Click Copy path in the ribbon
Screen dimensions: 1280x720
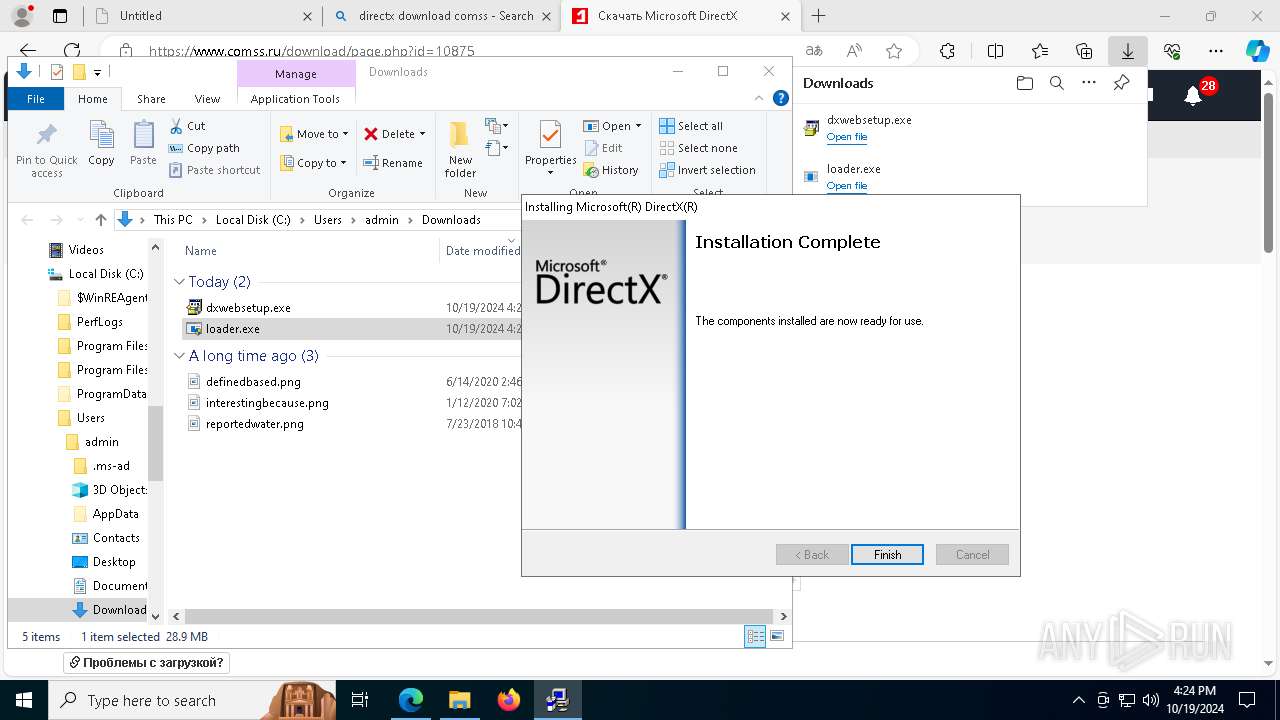[x=204, y=148]
